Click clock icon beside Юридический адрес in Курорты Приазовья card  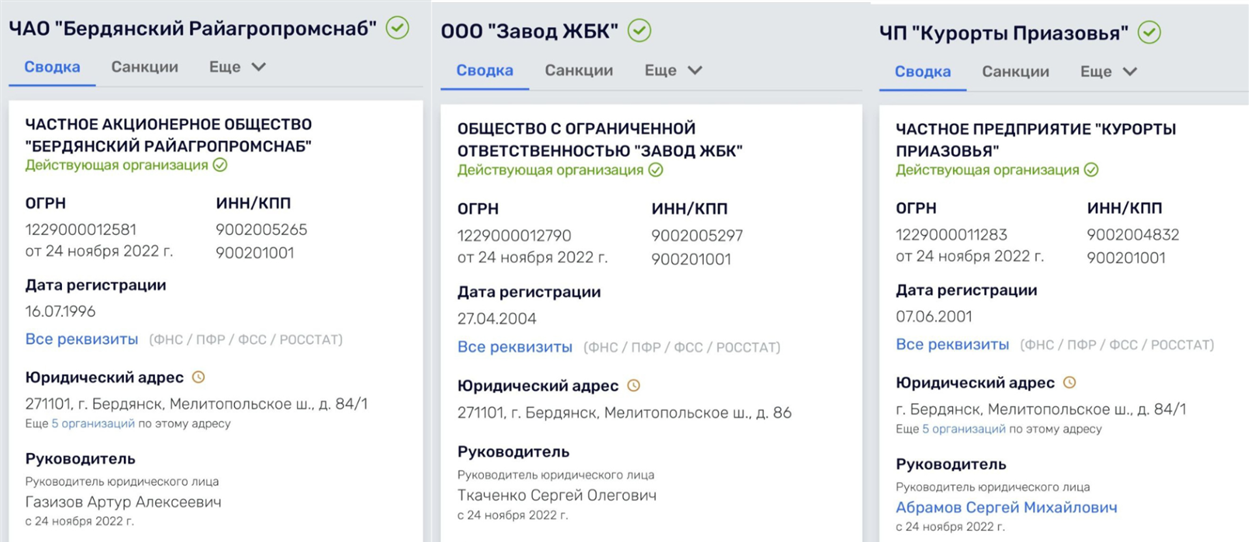(1069, 382)
